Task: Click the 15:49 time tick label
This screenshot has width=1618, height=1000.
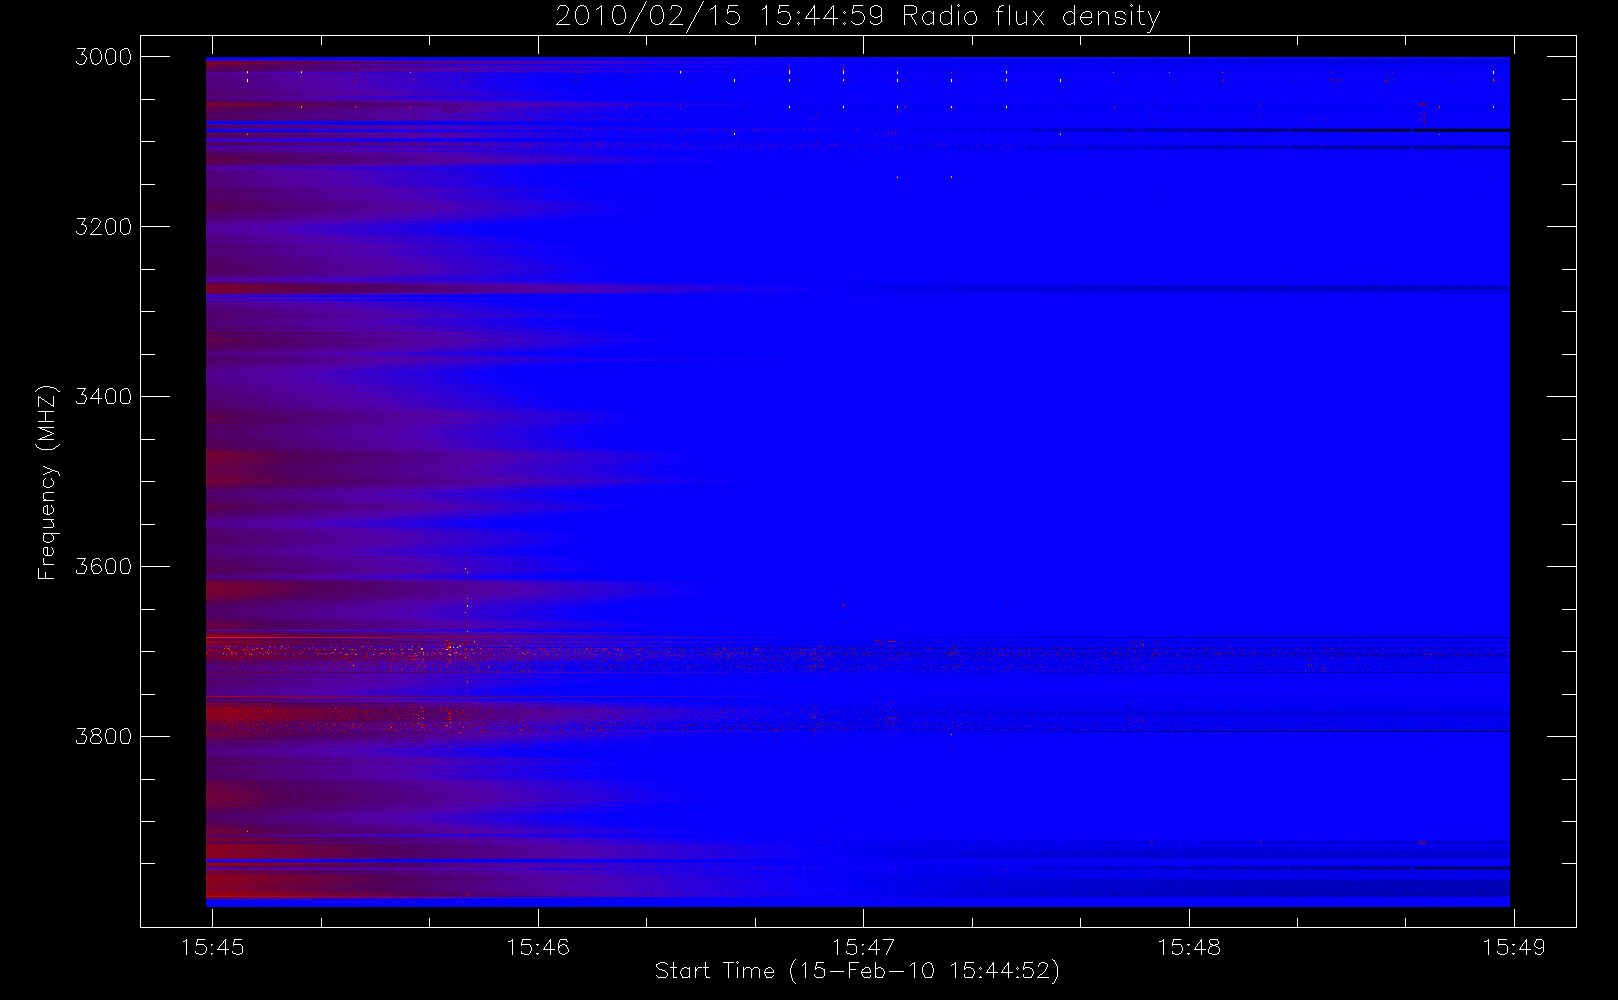Action: (1514, 947)
